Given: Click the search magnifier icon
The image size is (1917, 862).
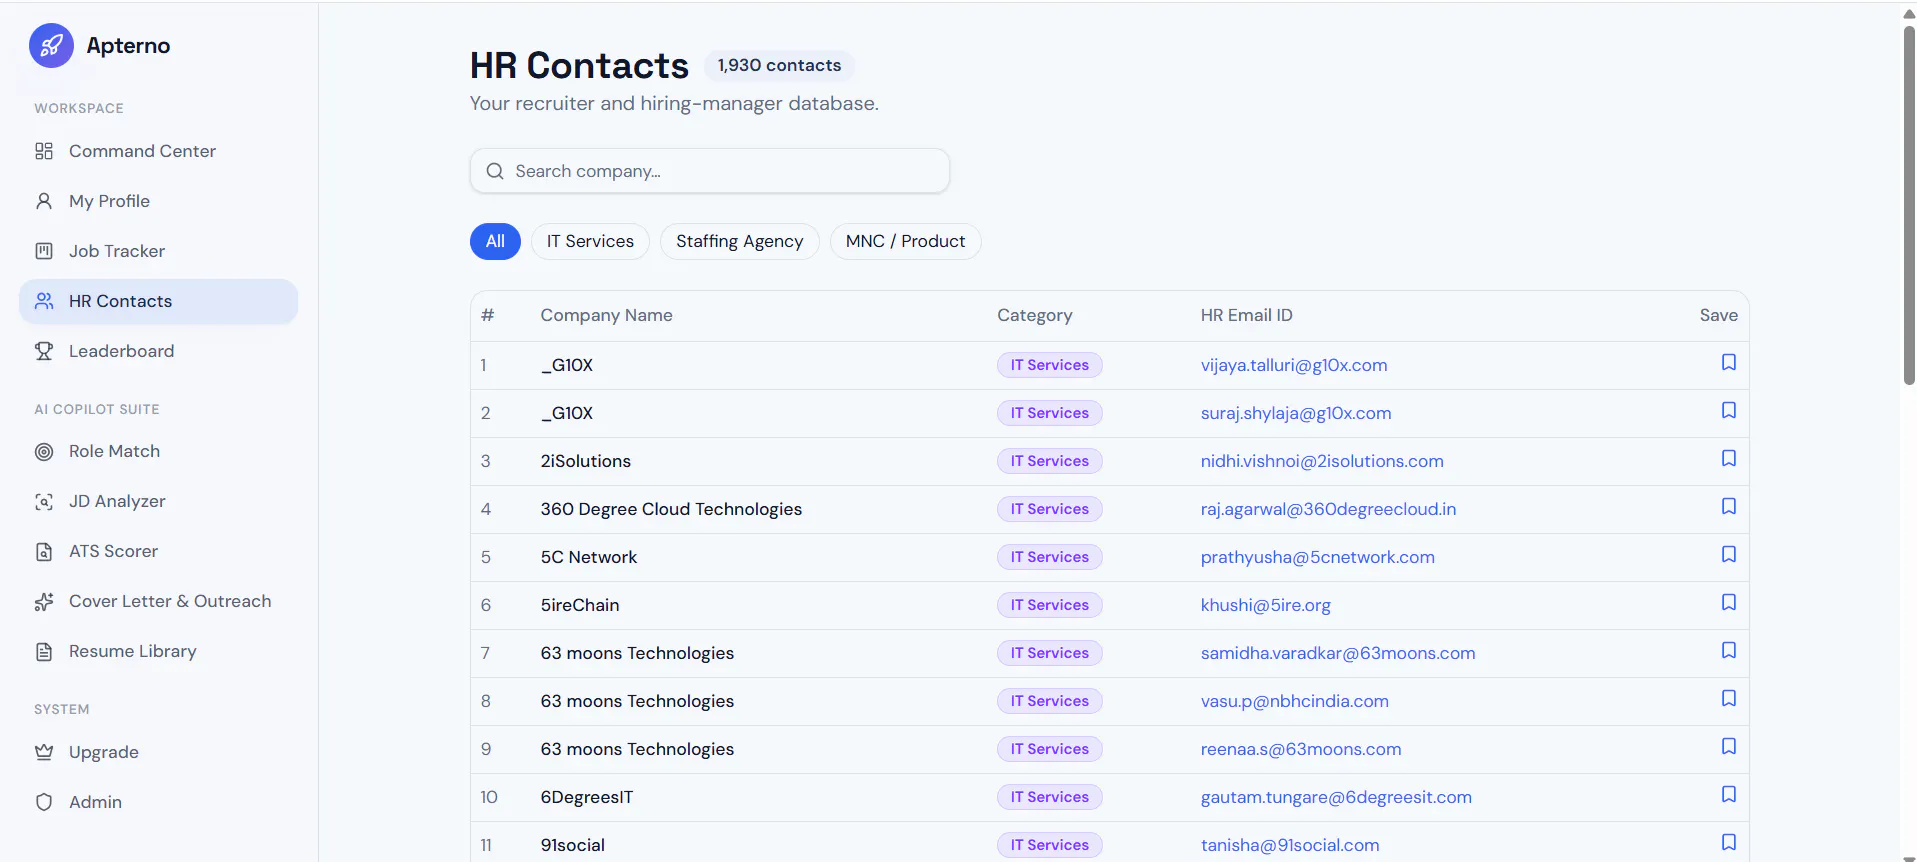Looking at the screenshot, I should (495, 171).
